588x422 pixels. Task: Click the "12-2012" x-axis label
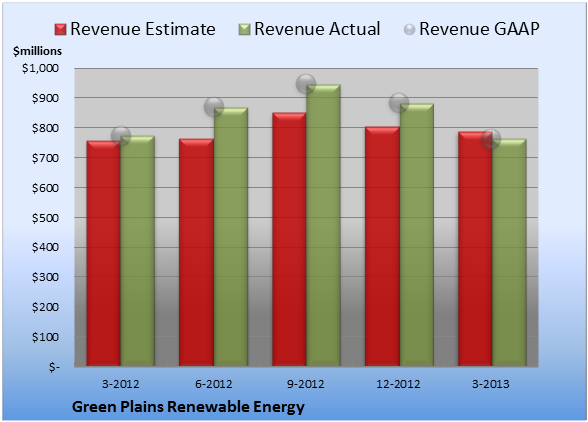pos(398,384)
